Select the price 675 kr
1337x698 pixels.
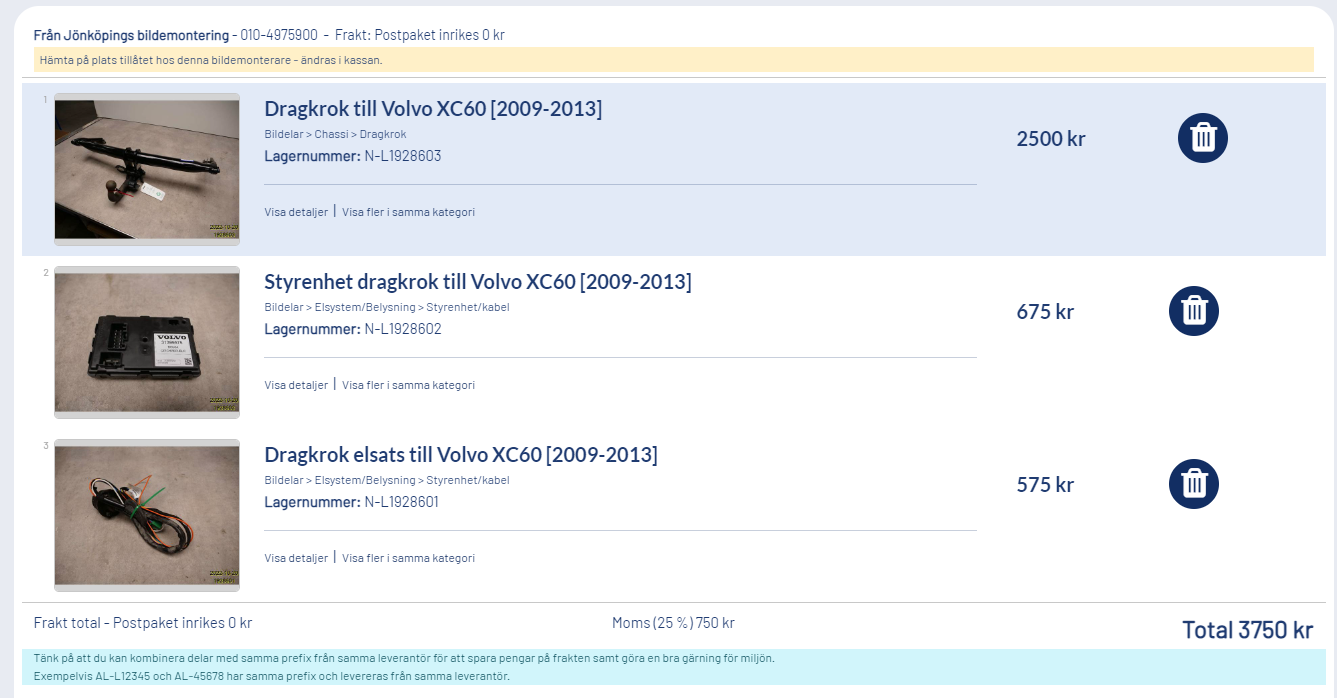point(1045,312)
